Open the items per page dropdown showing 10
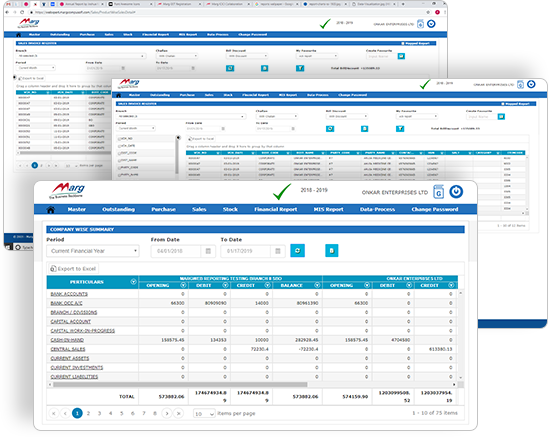549x437 pixels. [x=204, y=414]
